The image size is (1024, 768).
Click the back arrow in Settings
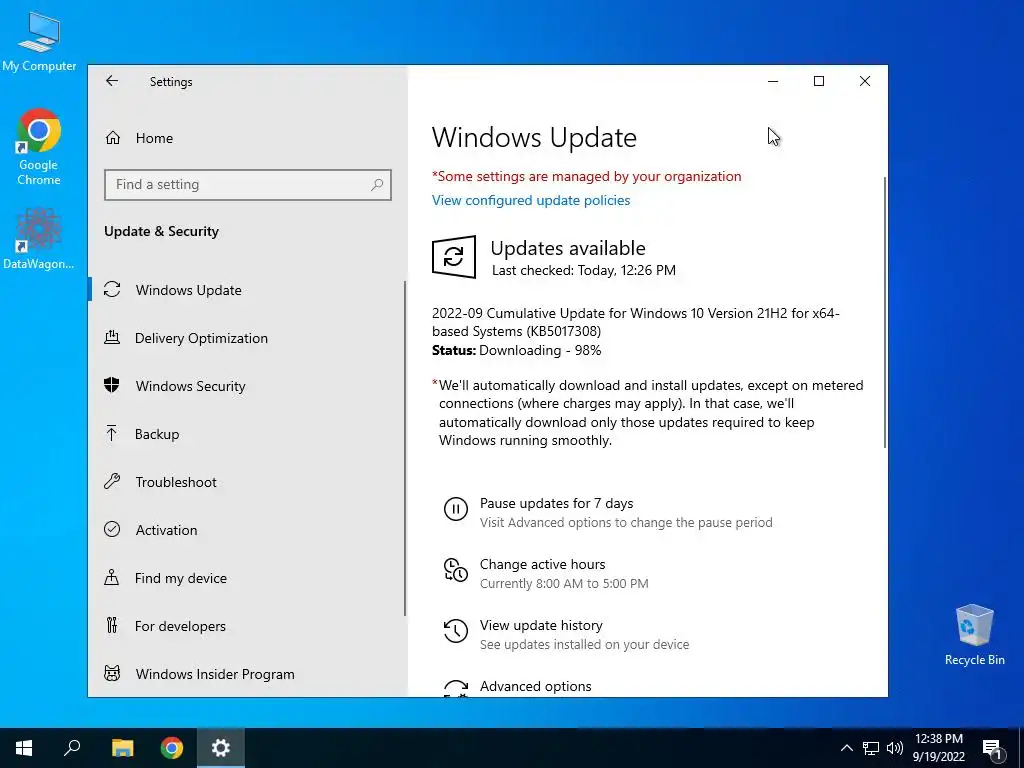click(x=112, y=81)
